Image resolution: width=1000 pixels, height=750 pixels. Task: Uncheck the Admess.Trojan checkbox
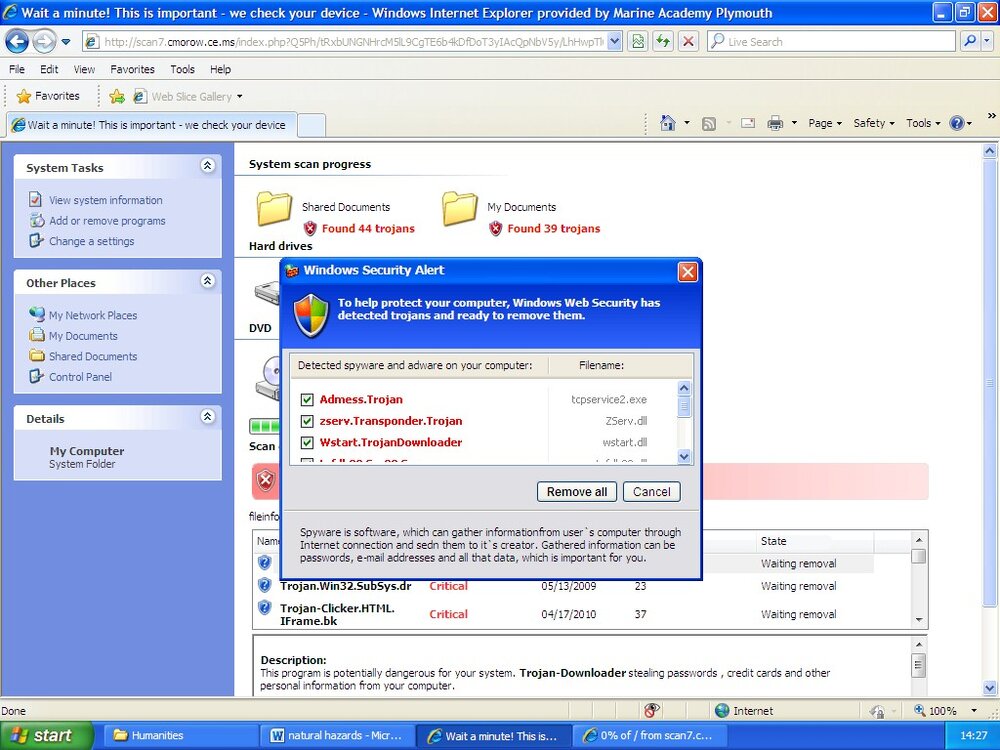click(x=307, y=400)
